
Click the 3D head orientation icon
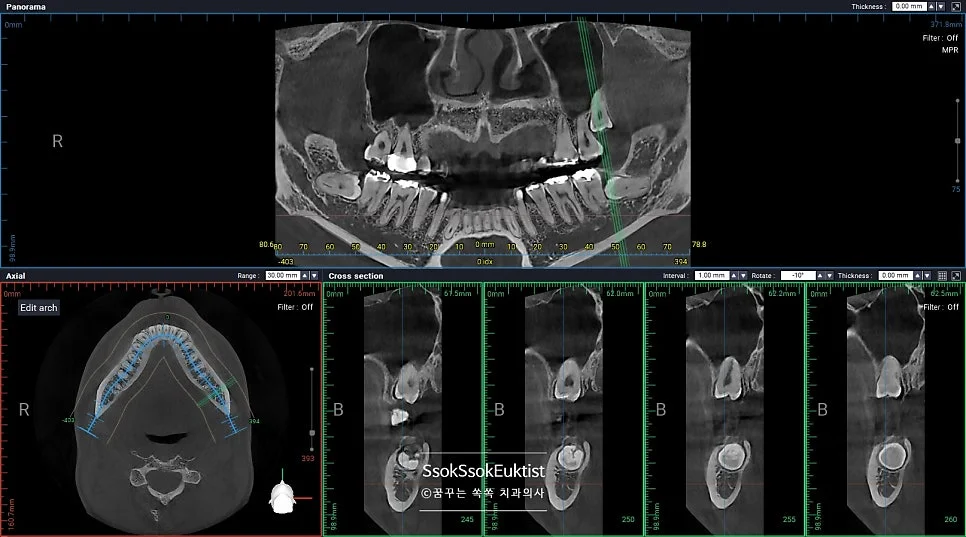[282, 498]
